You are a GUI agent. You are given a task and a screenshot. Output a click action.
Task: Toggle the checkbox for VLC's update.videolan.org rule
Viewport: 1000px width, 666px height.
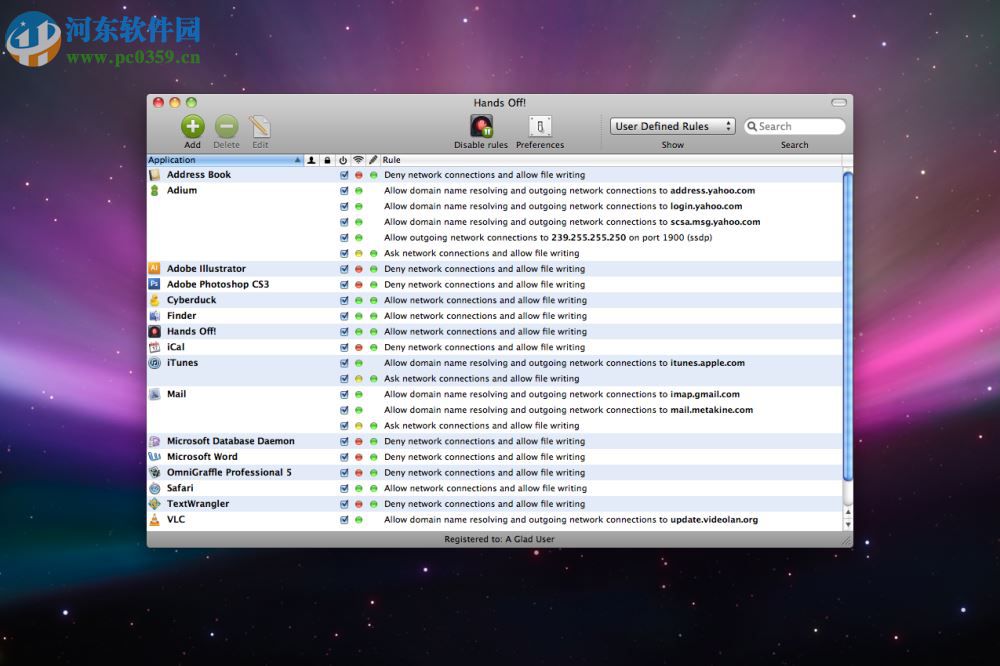click(343, 519)
